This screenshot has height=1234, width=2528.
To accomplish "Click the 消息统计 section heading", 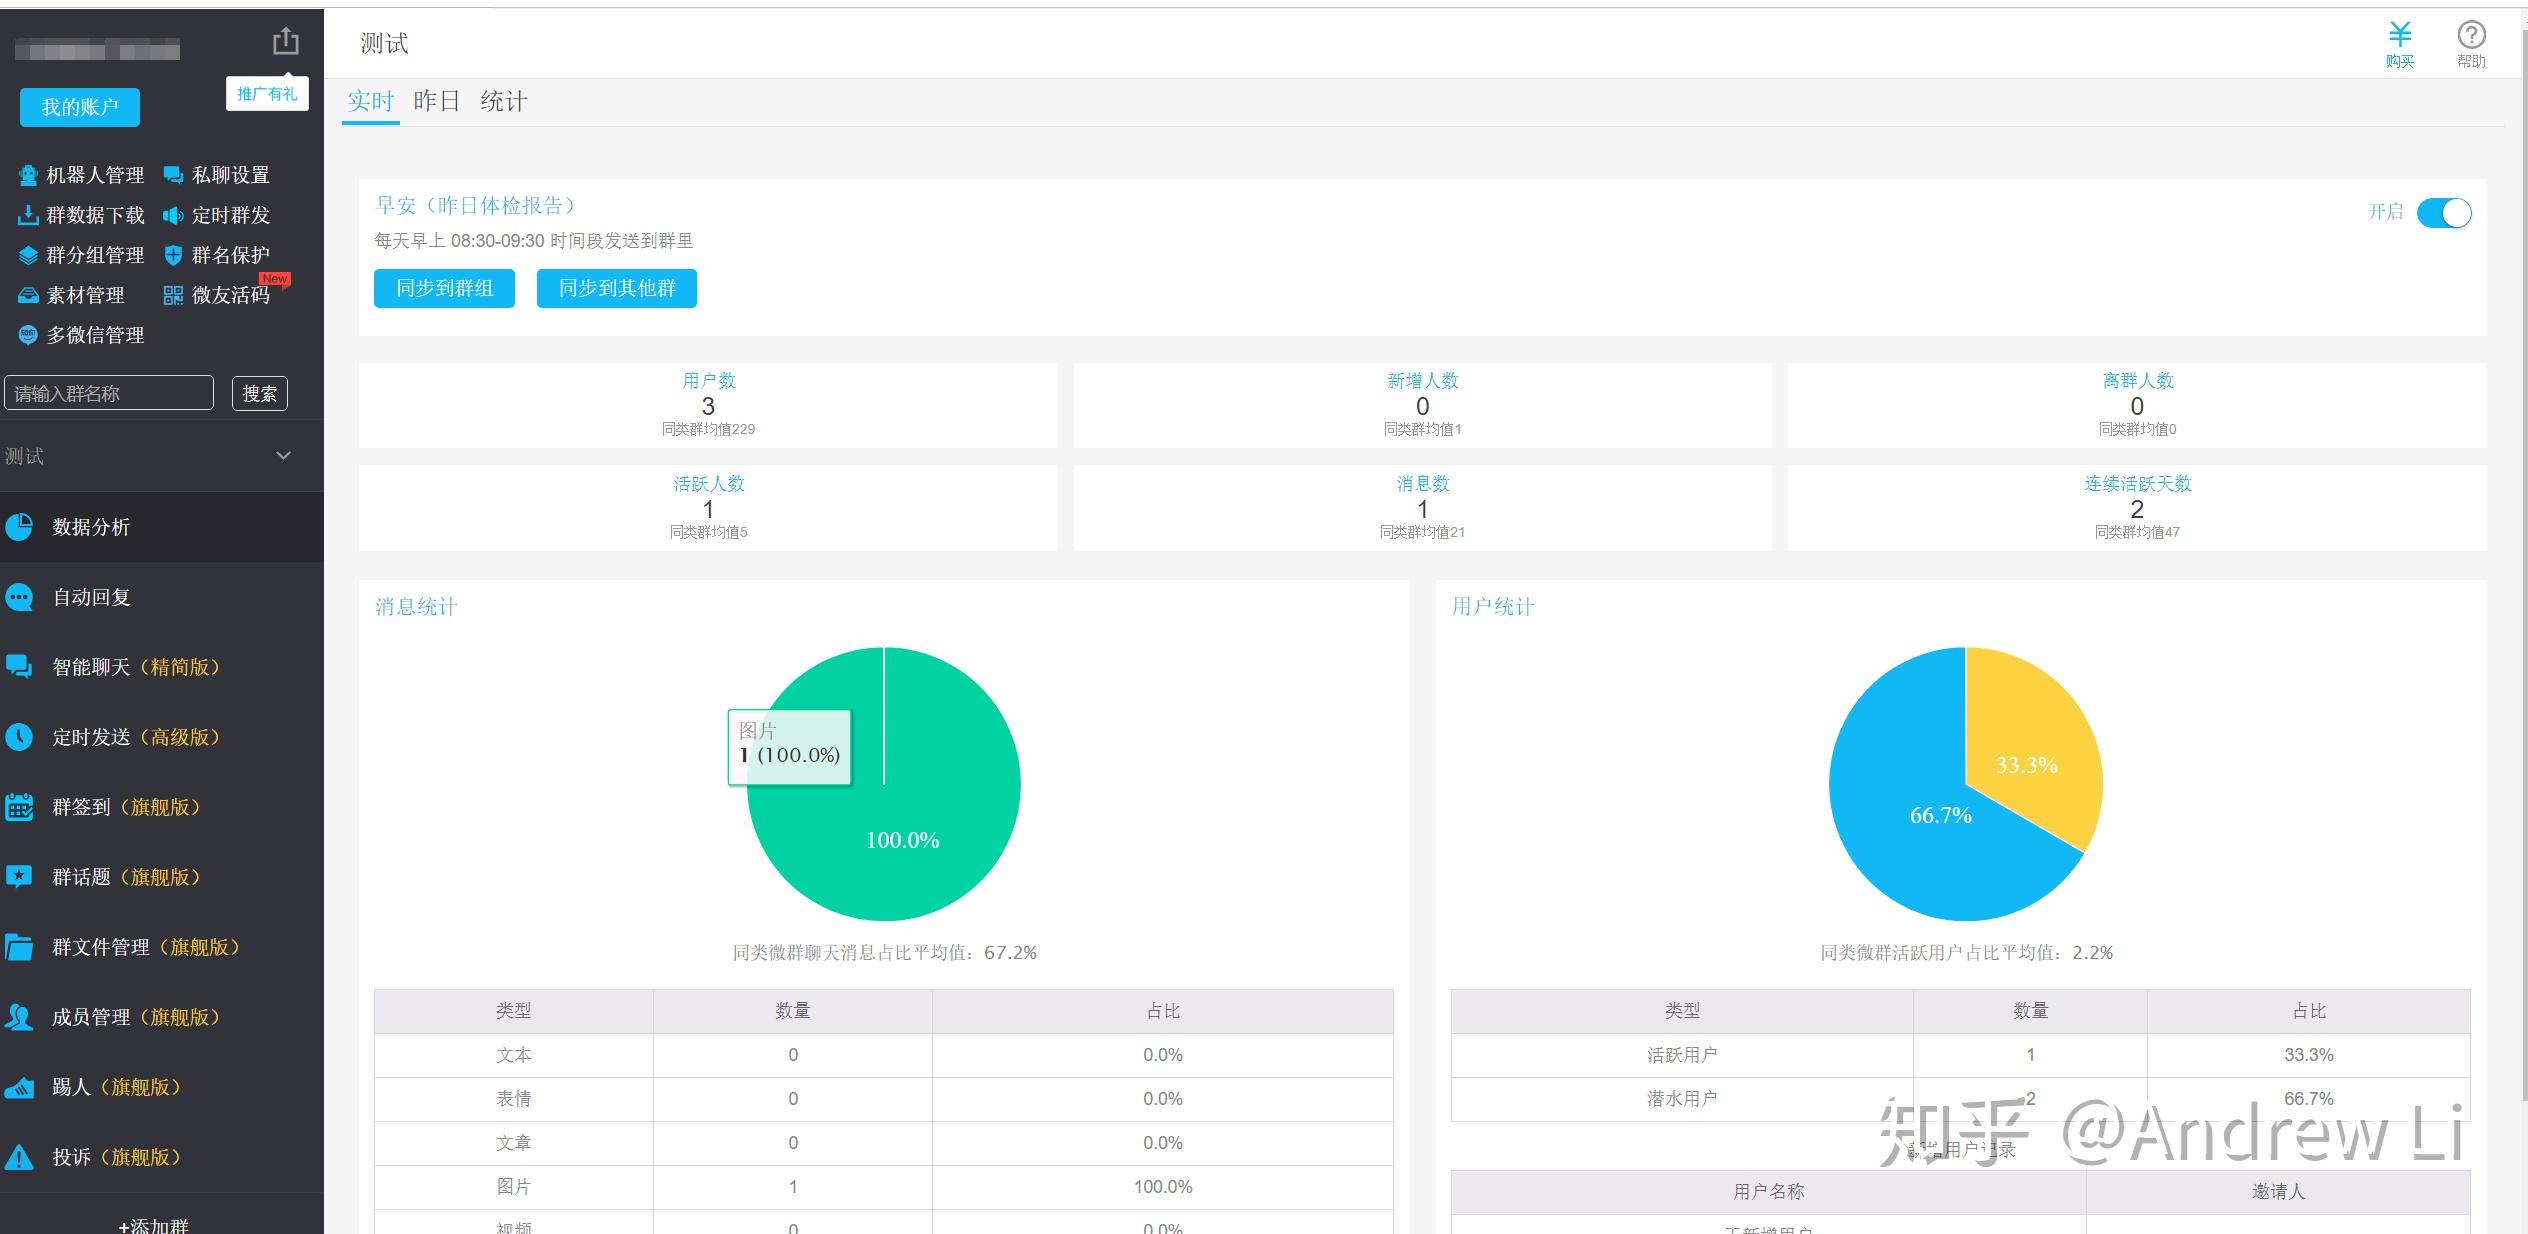I will tap(416, 607).
